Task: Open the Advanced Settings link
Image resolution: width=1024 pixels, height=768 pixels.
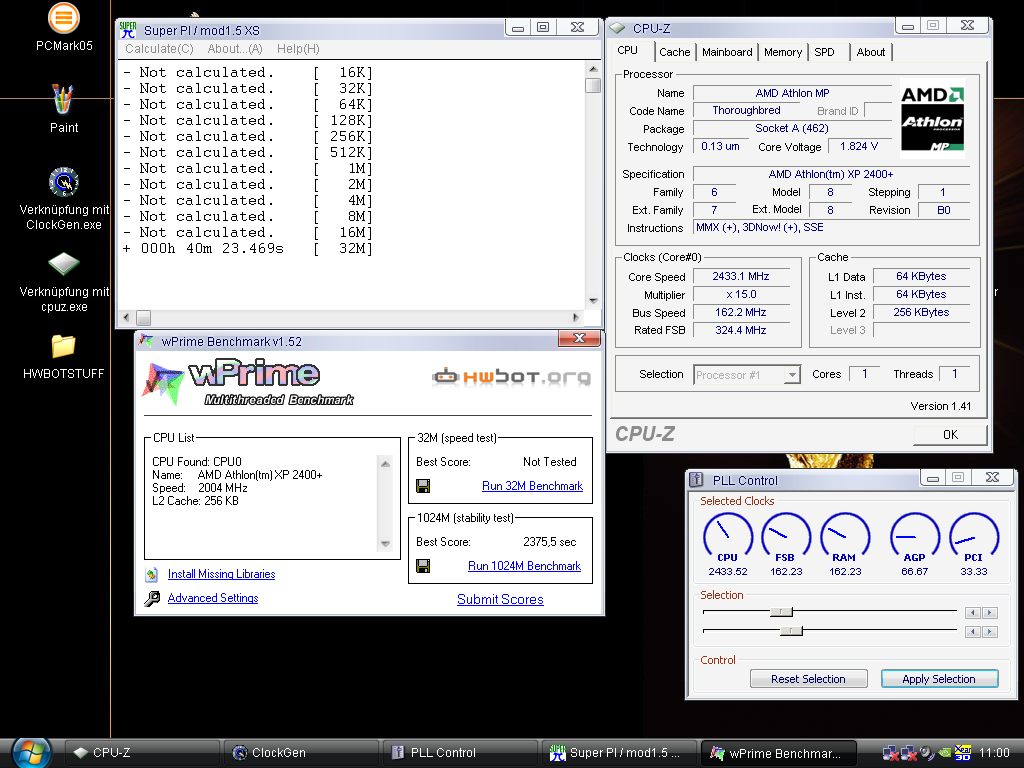Action: (x=213, y=598)
